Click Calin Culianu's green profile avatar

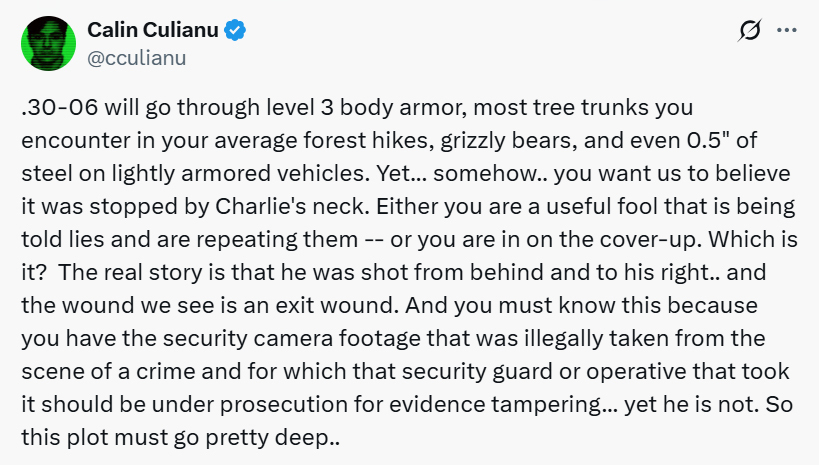[47, 45]
